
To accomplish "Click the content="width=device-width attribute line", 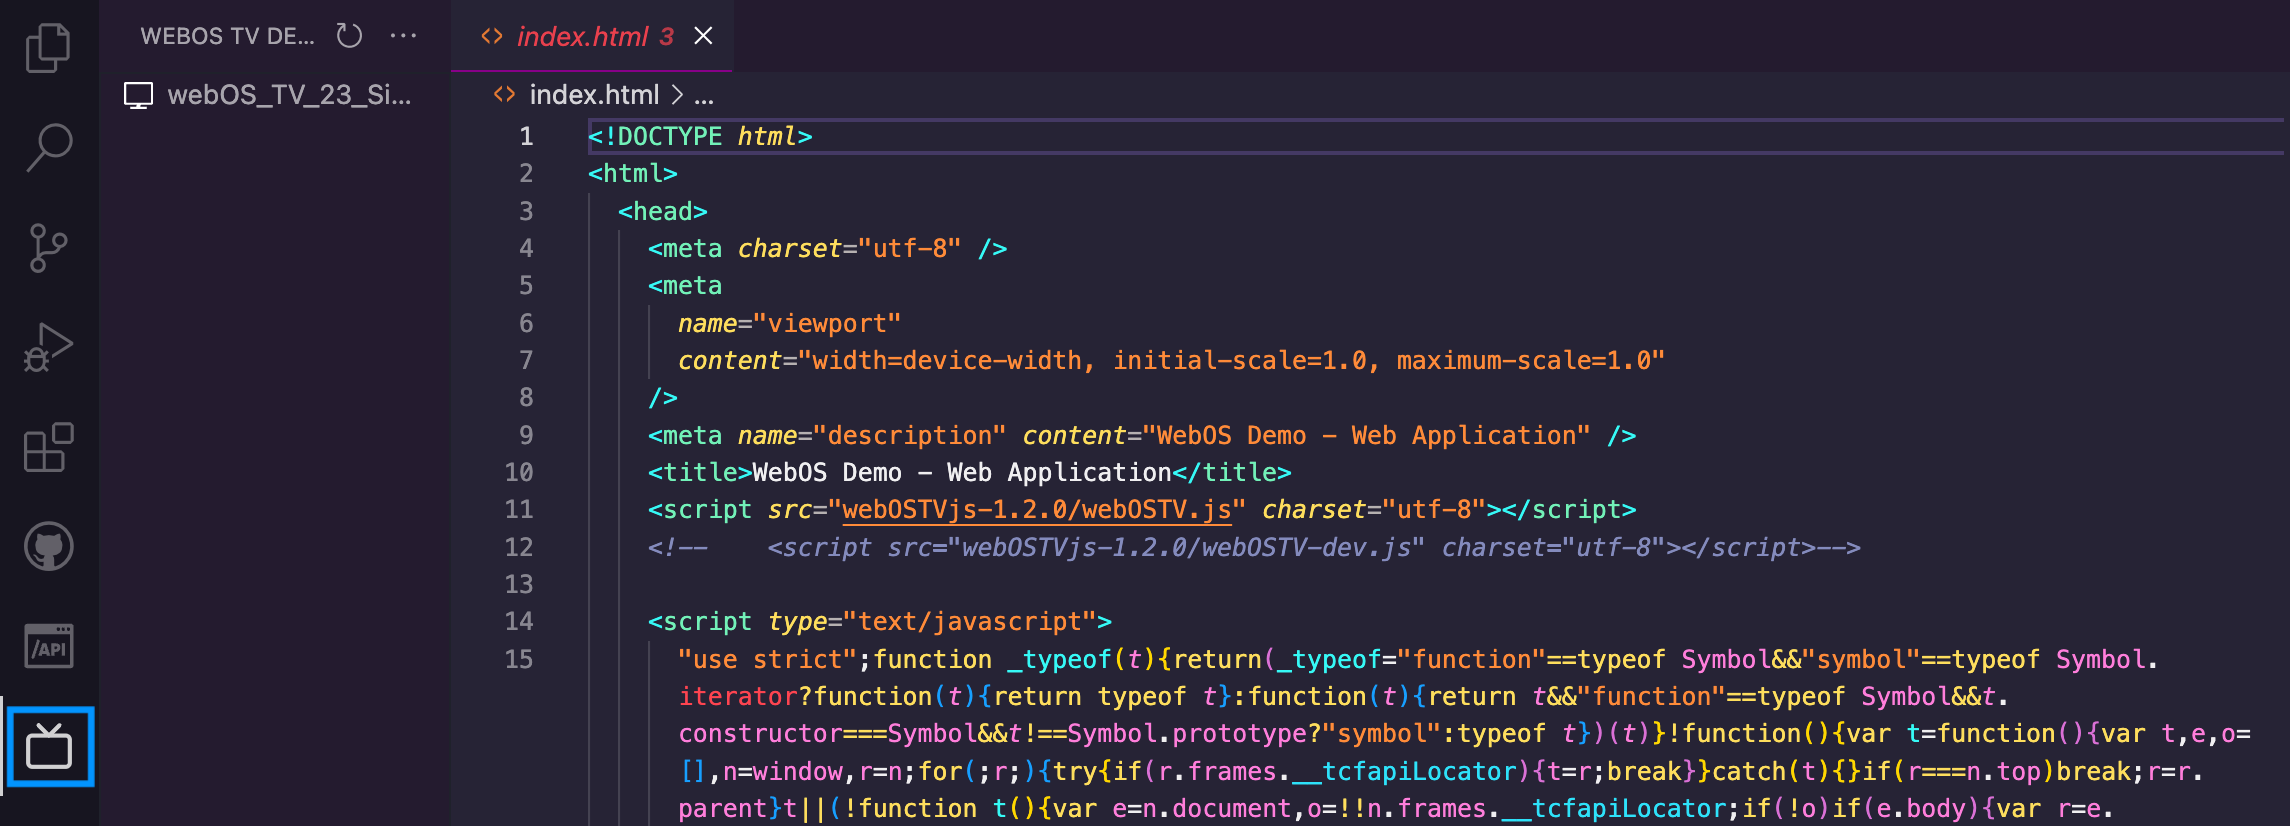I will click(1171, 360).
